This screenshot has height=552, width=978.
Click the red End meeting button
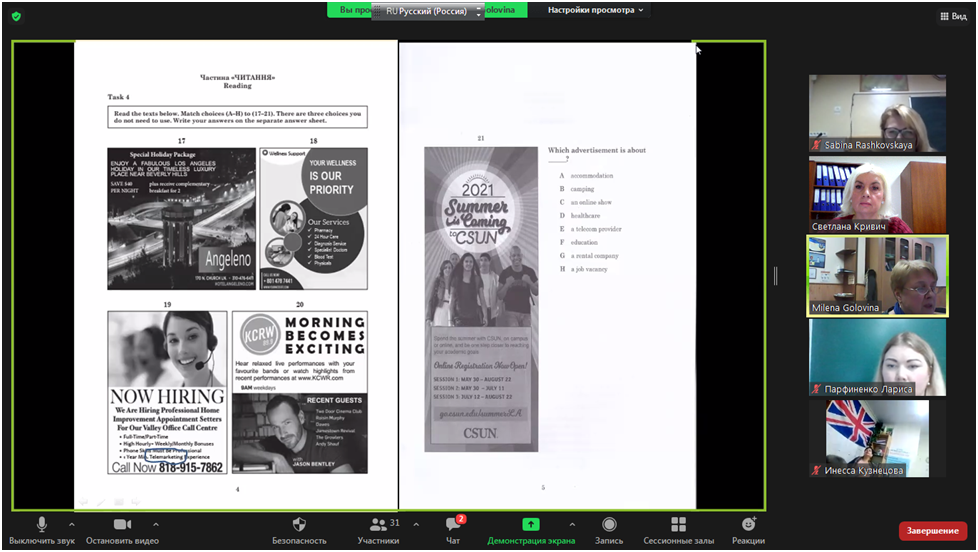(x=932, y=531)
